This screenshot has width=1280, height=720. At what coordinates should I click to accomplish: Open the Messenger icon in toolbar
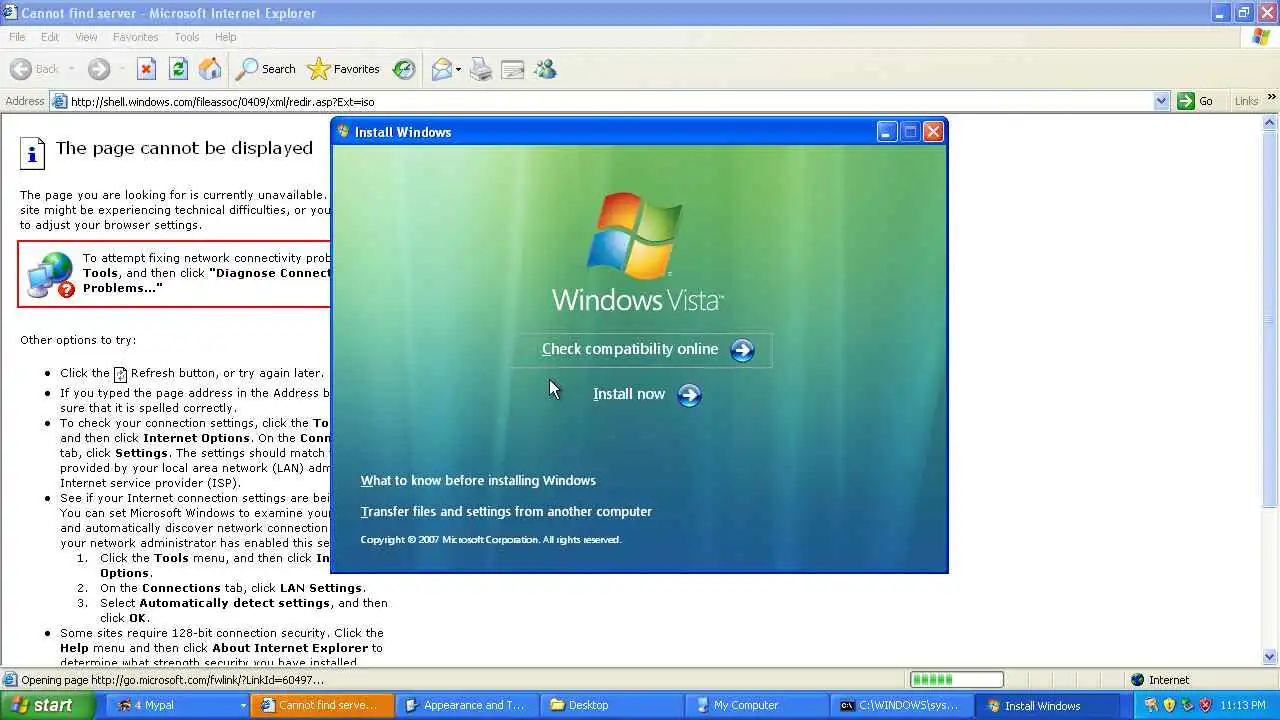click(x=545, y=69)
